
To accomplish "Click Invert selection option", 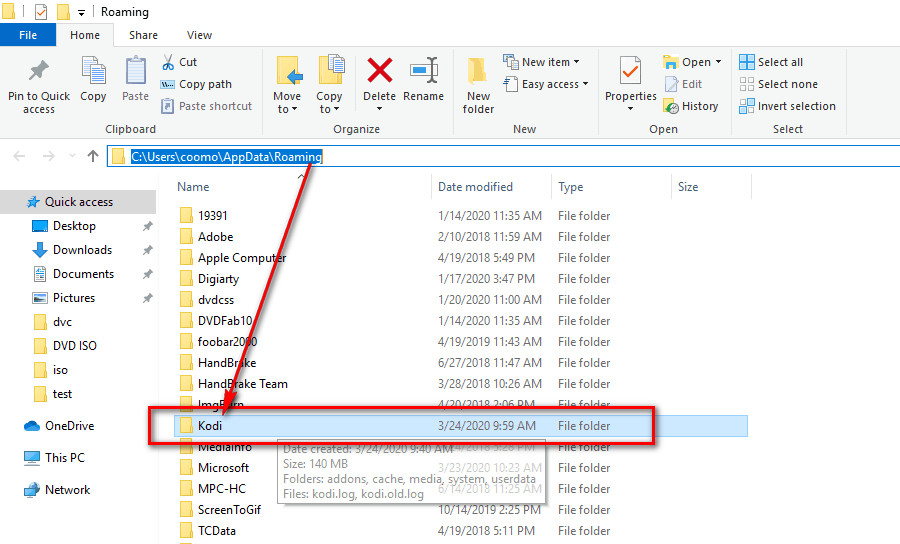I will click(787, 106).
